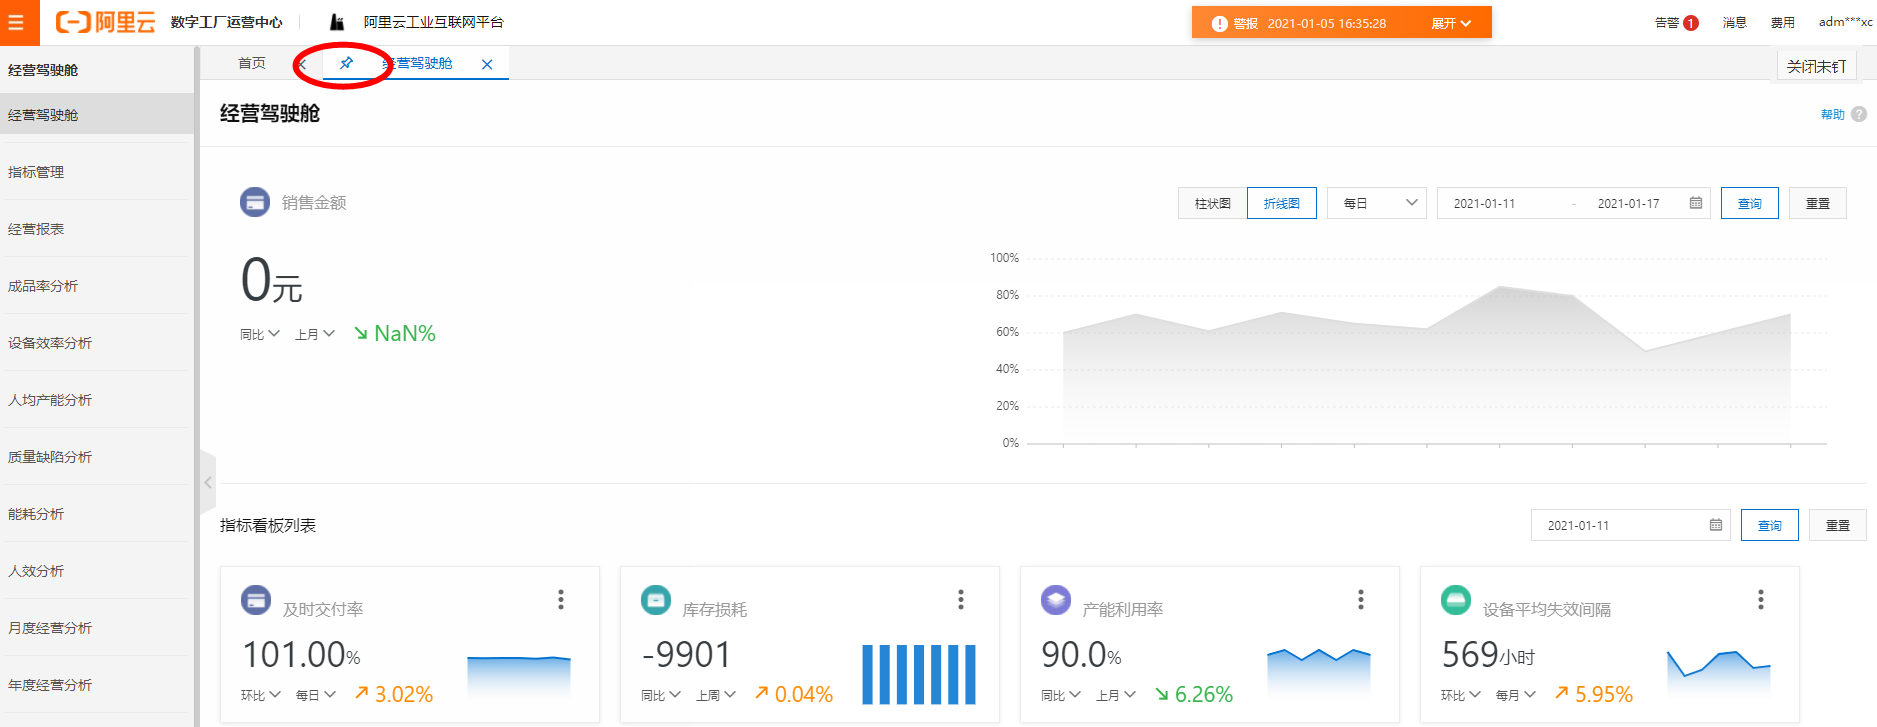Click the pin icon in tab bar

[346, 63]
